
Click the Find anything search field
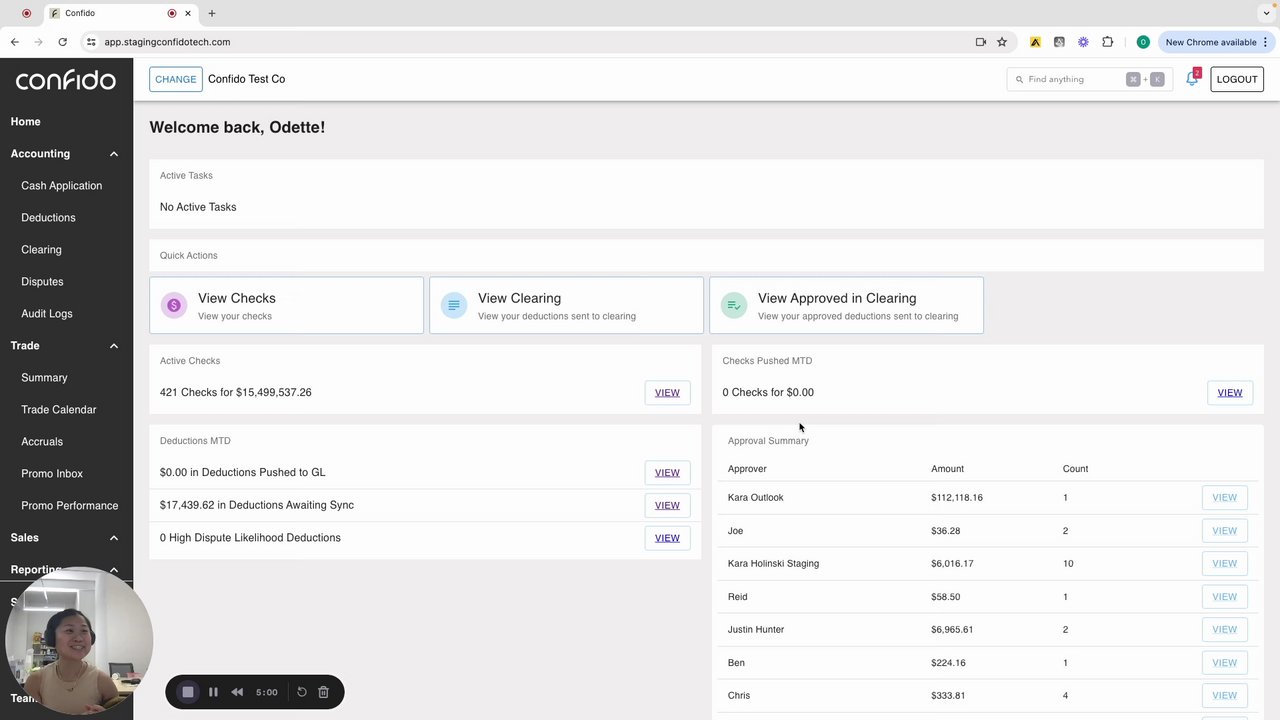1089,79
